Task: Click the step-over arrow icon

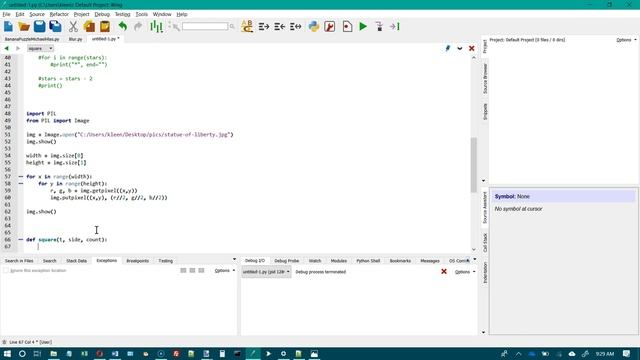Action: point(395,27)
